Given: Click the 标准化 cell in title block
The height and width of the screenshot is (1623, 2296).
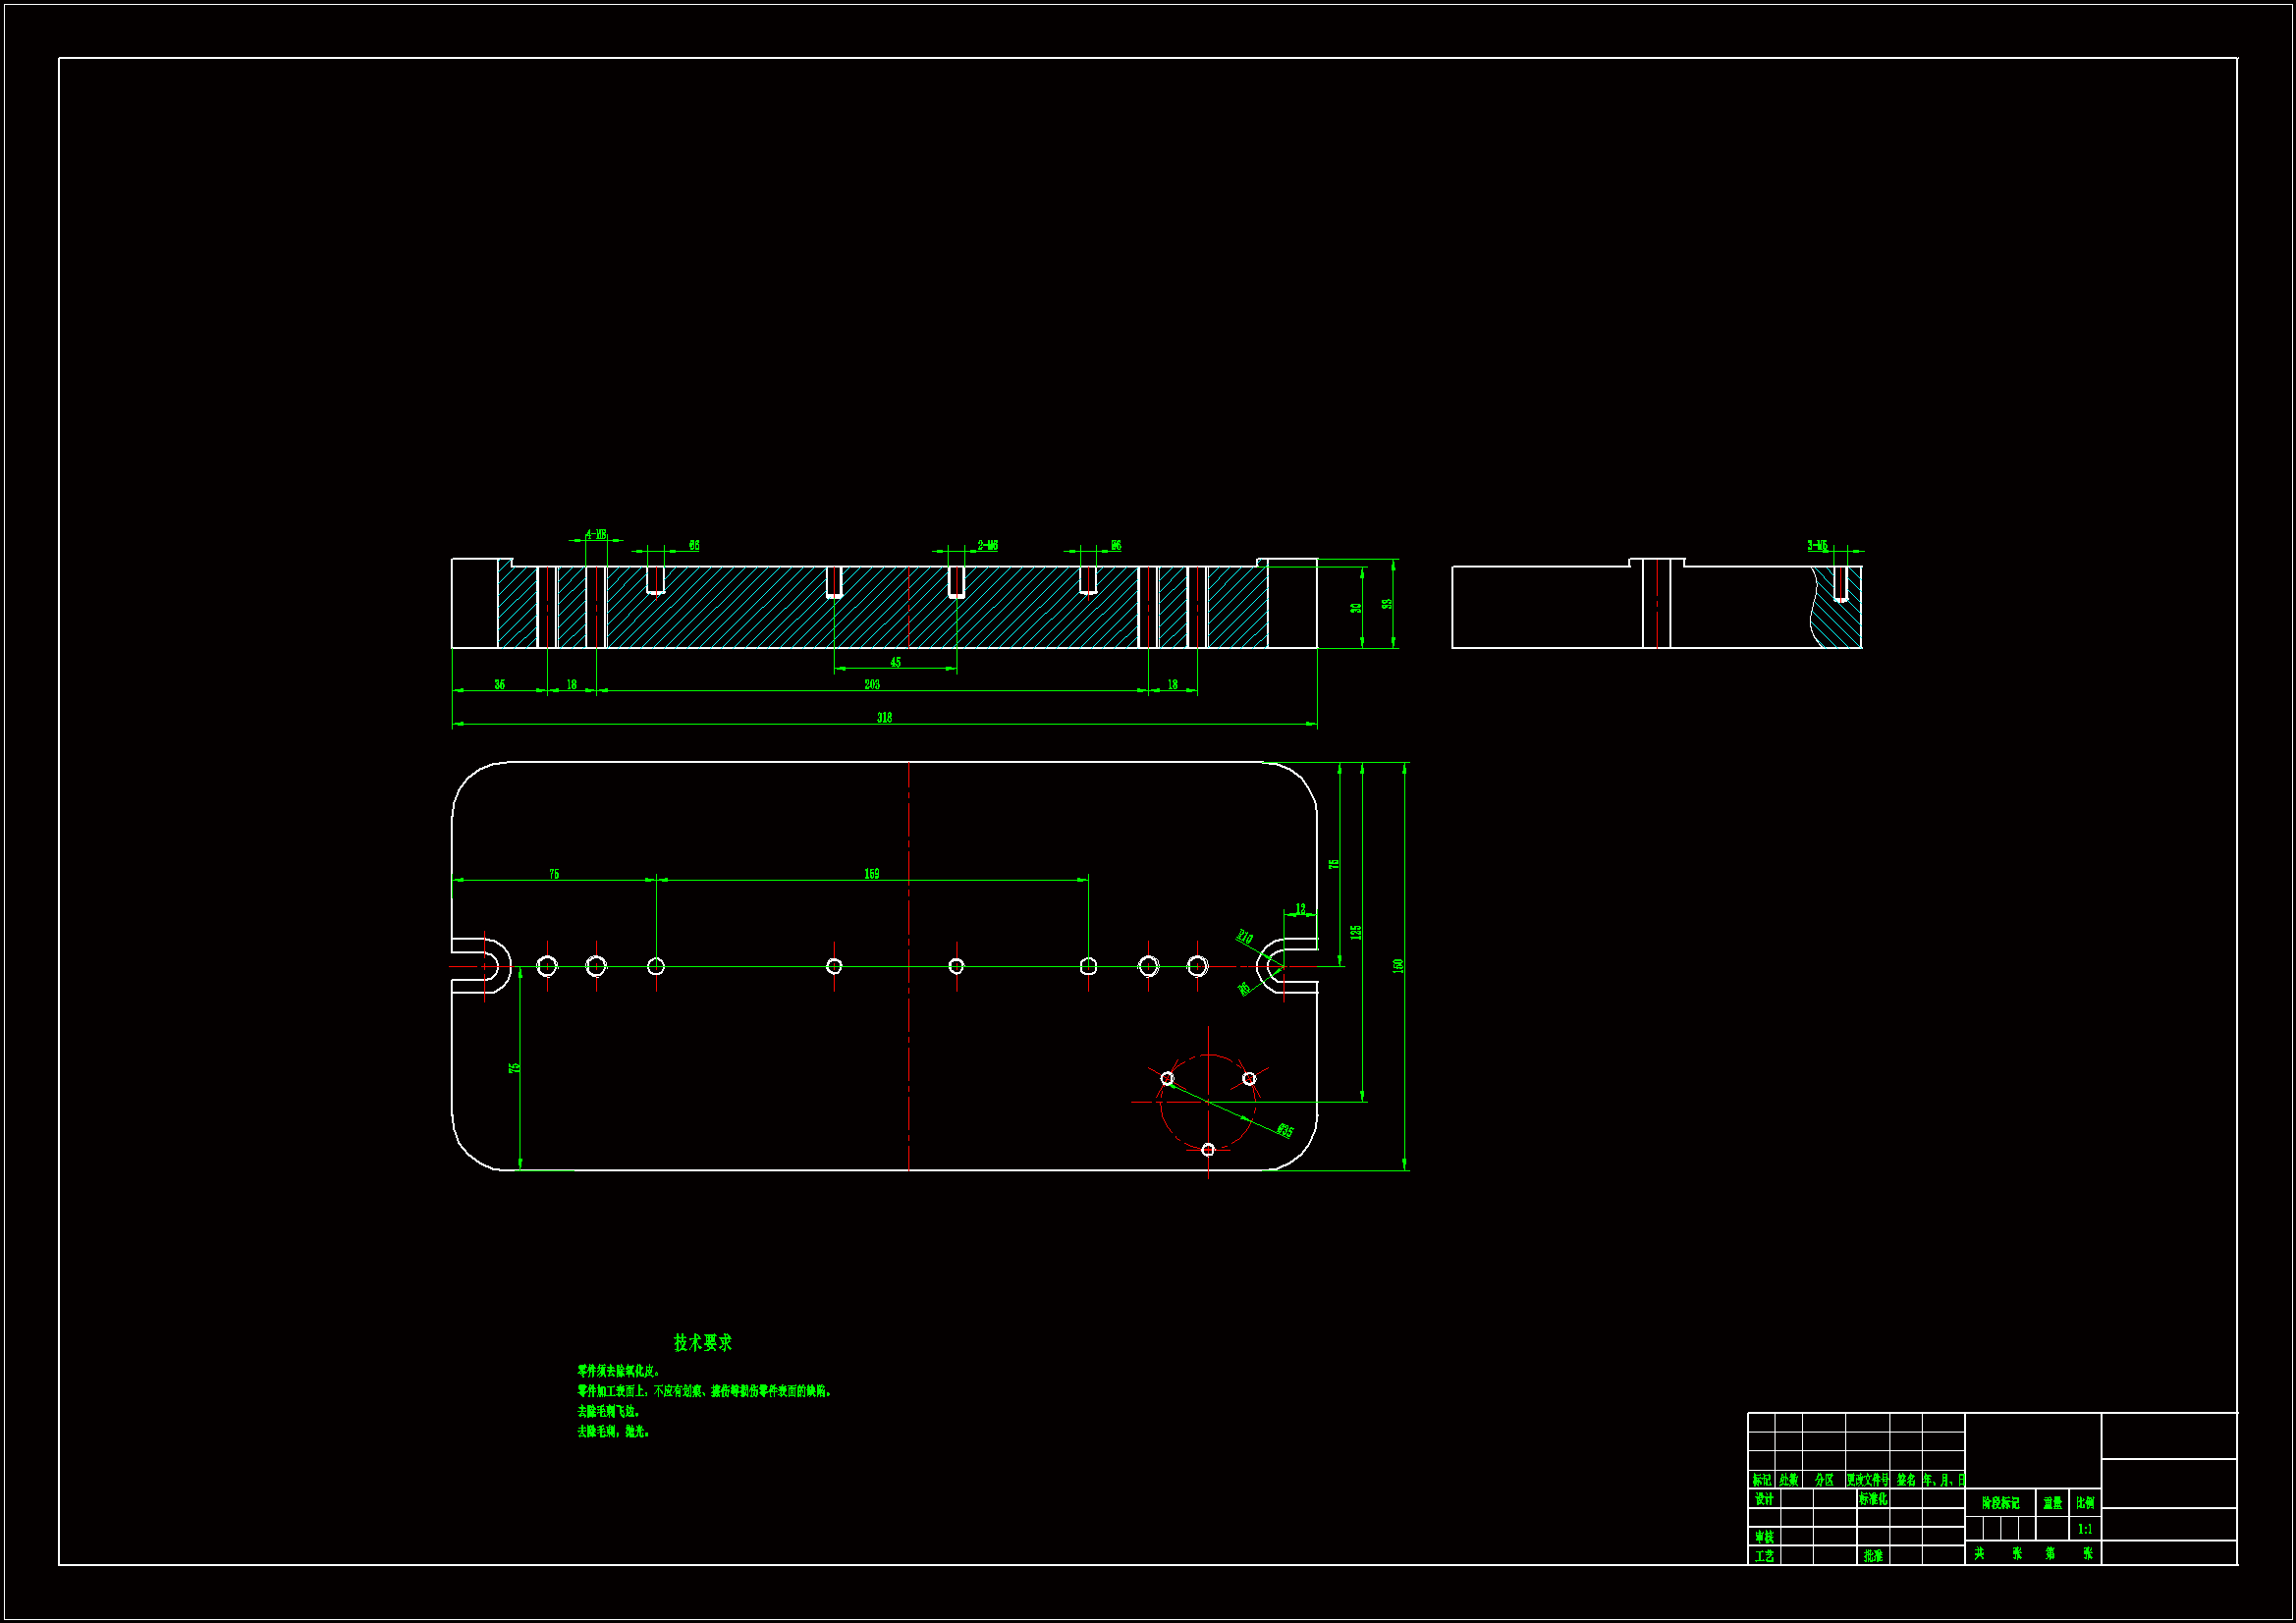Looking at the screenshot, I should click(x=1873, y=1500).
